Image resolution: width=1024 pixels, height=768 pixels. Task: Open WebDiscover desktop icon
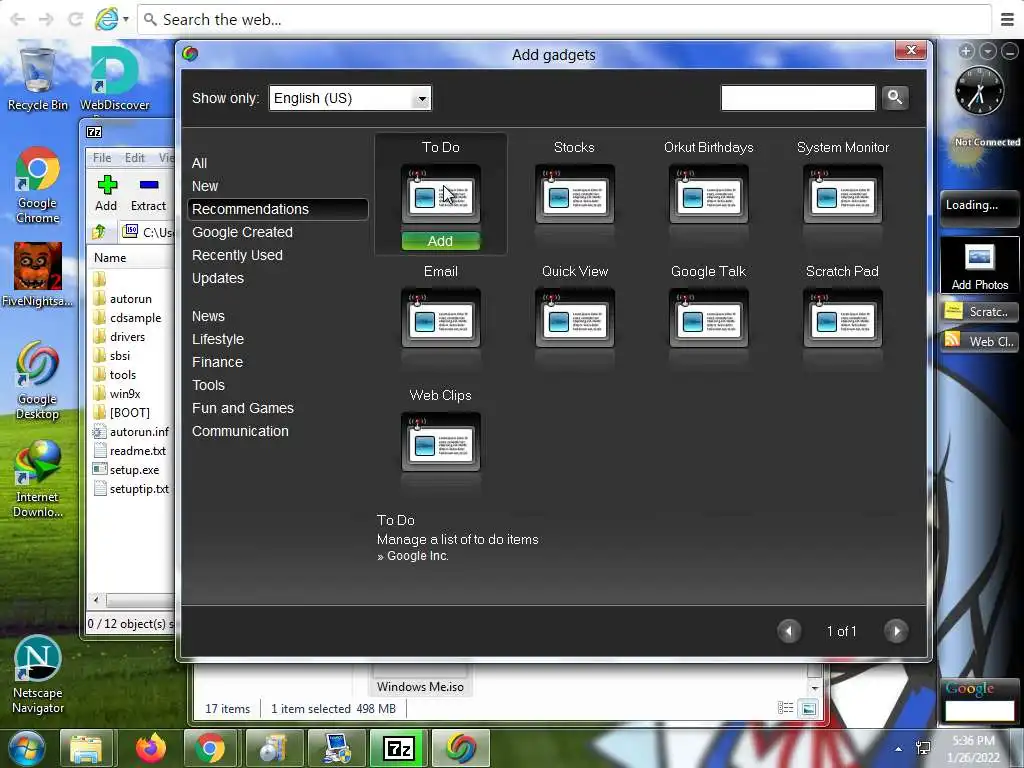(x=115, y=79)
